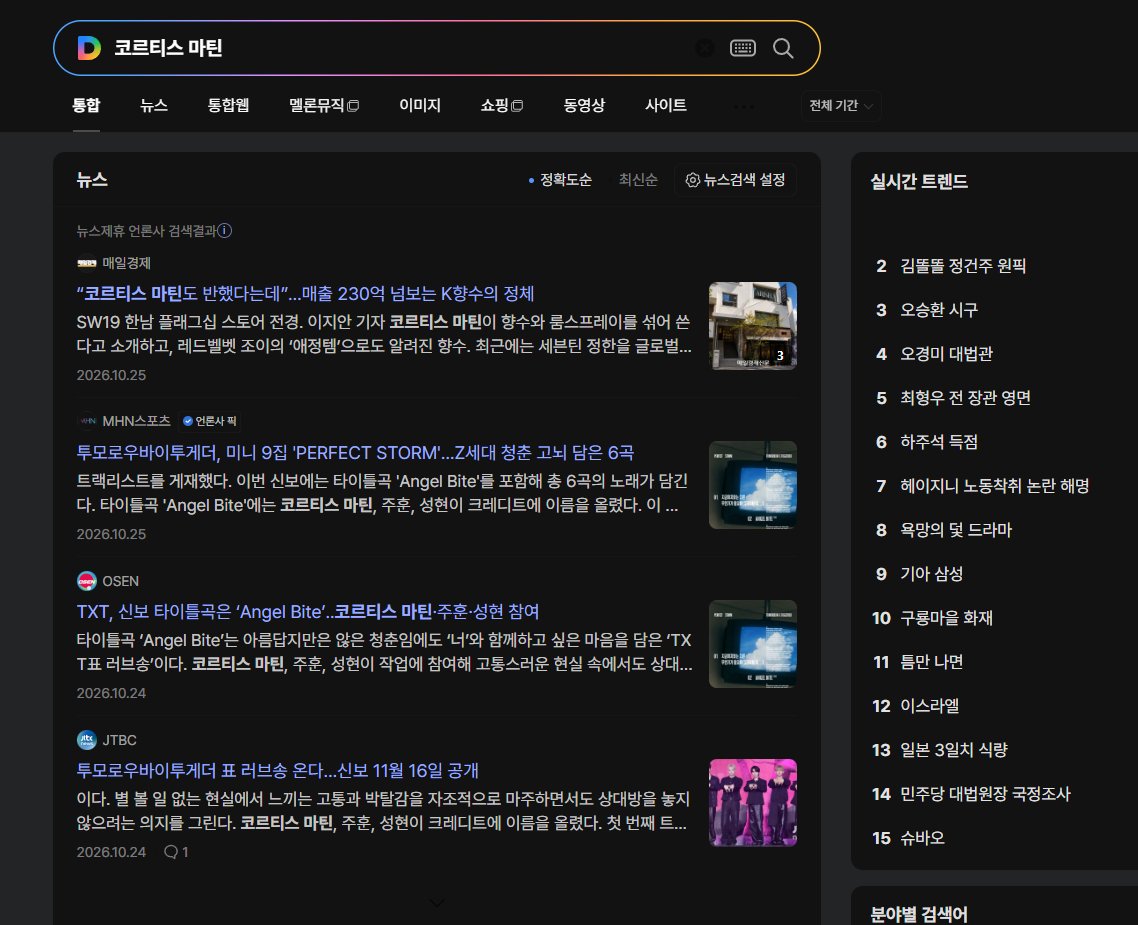Click the Daum logo icon
Screen dimensions: 1138x925
[89, 48]
